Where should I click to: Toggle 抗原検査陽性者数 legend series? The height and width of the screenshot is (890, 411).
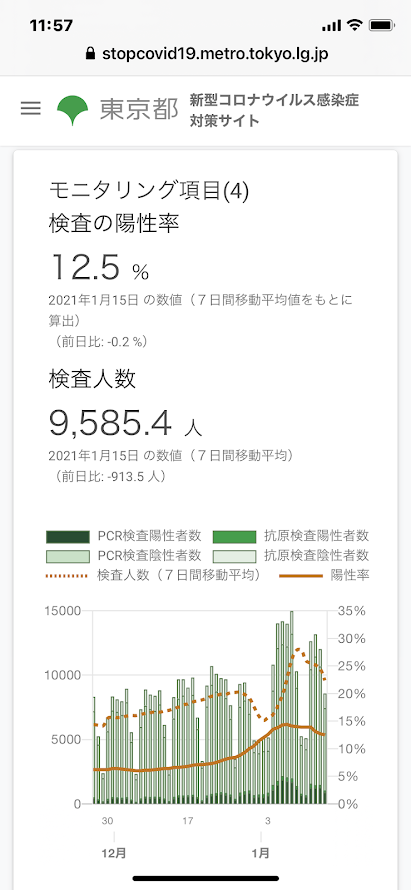291,535
